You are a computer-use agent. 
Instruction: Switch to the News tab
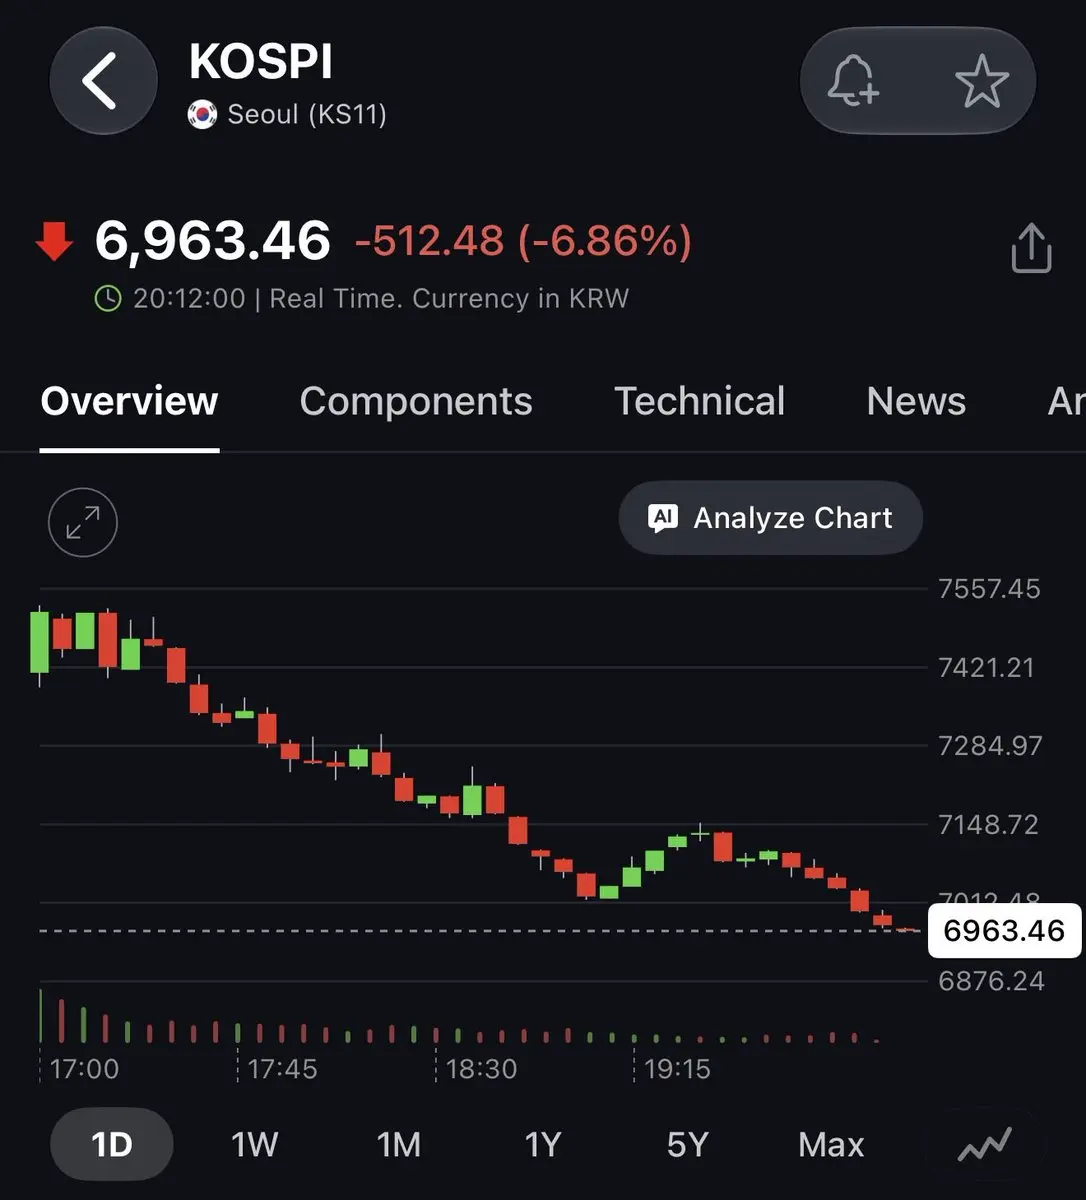916,401
